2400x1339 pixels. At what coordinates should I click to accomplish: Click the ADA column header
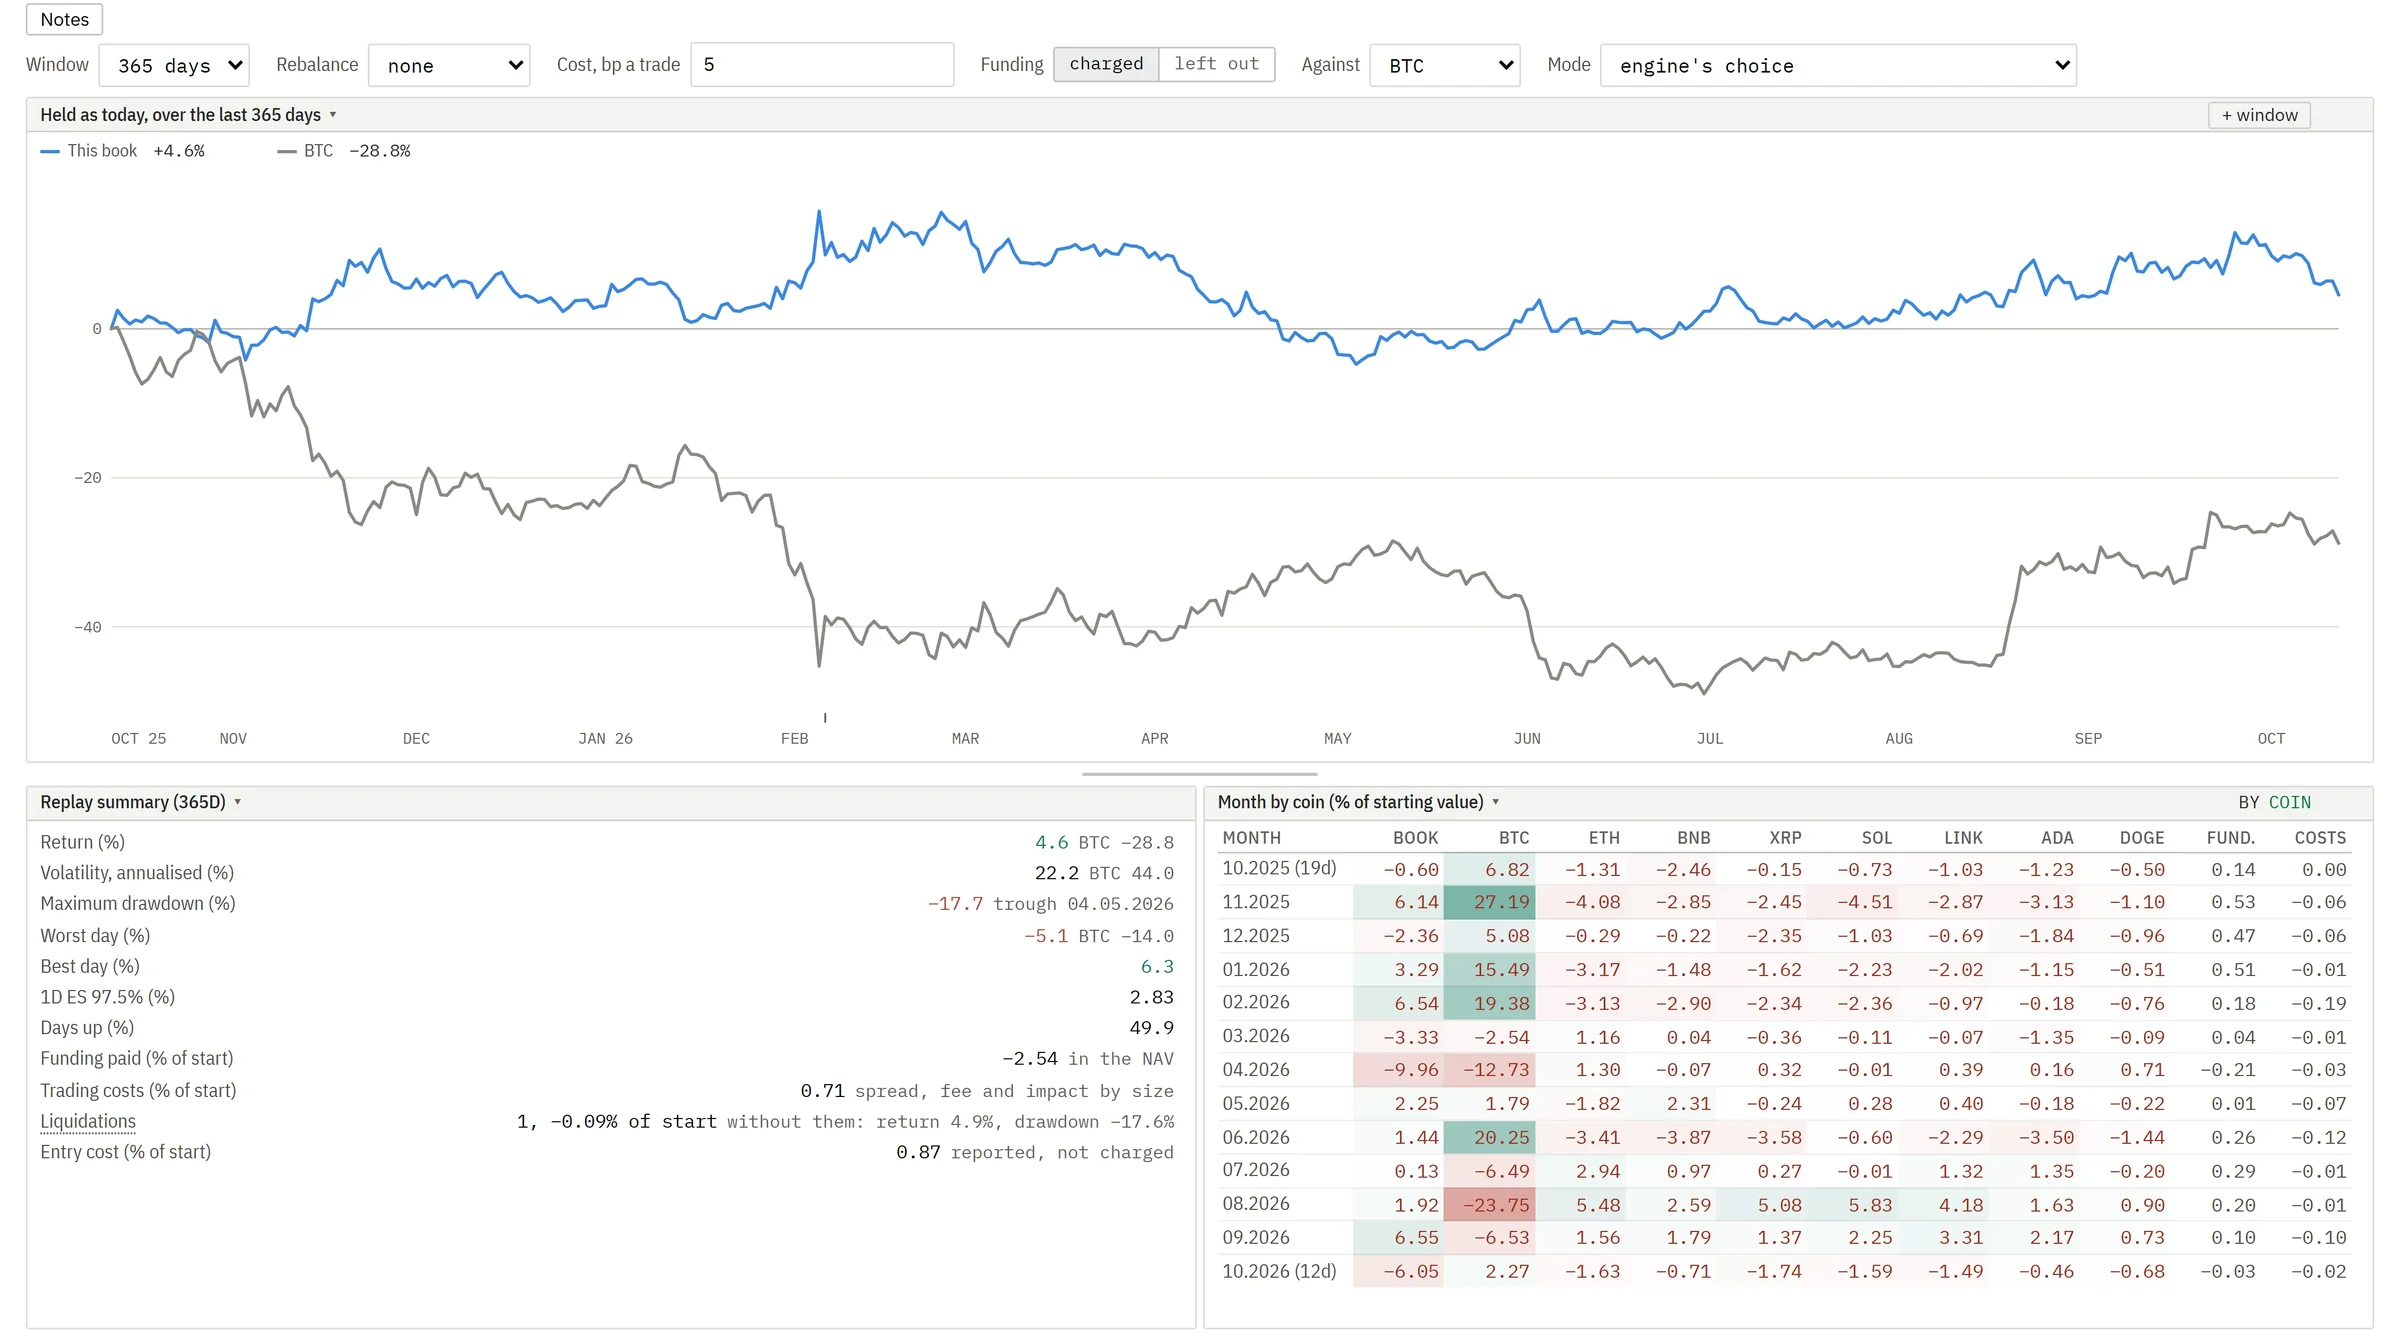pyautogui.click(x=2057, y=838)
